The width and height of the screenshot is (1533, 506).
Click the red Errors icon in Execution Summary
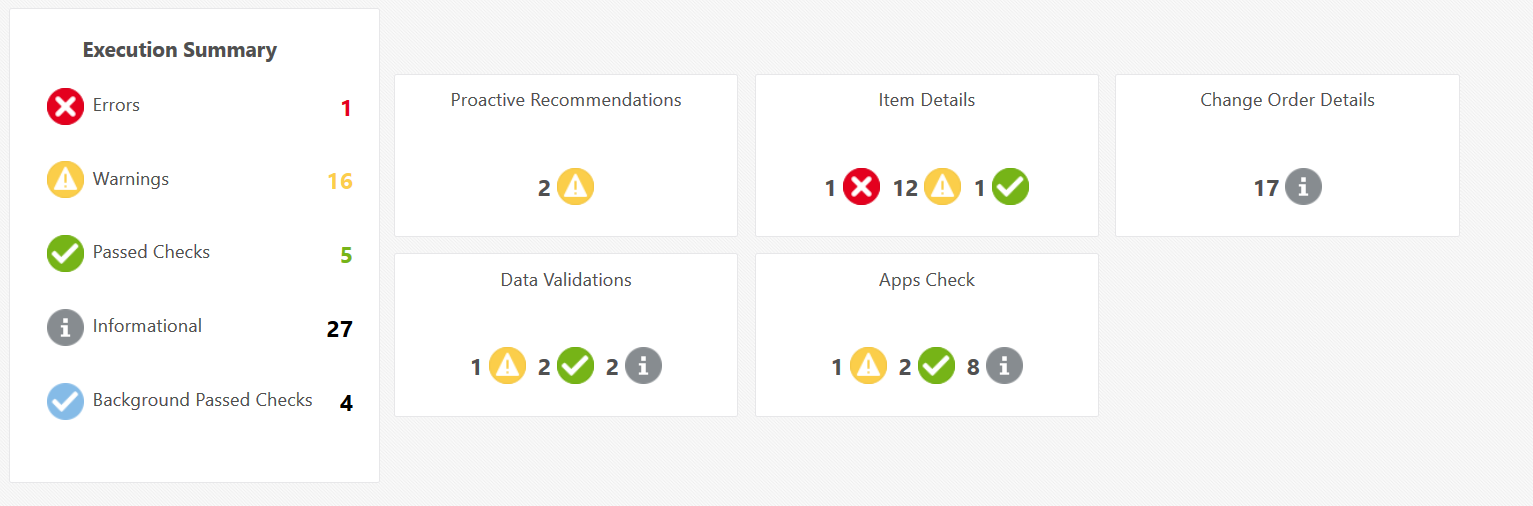point(65,106)
